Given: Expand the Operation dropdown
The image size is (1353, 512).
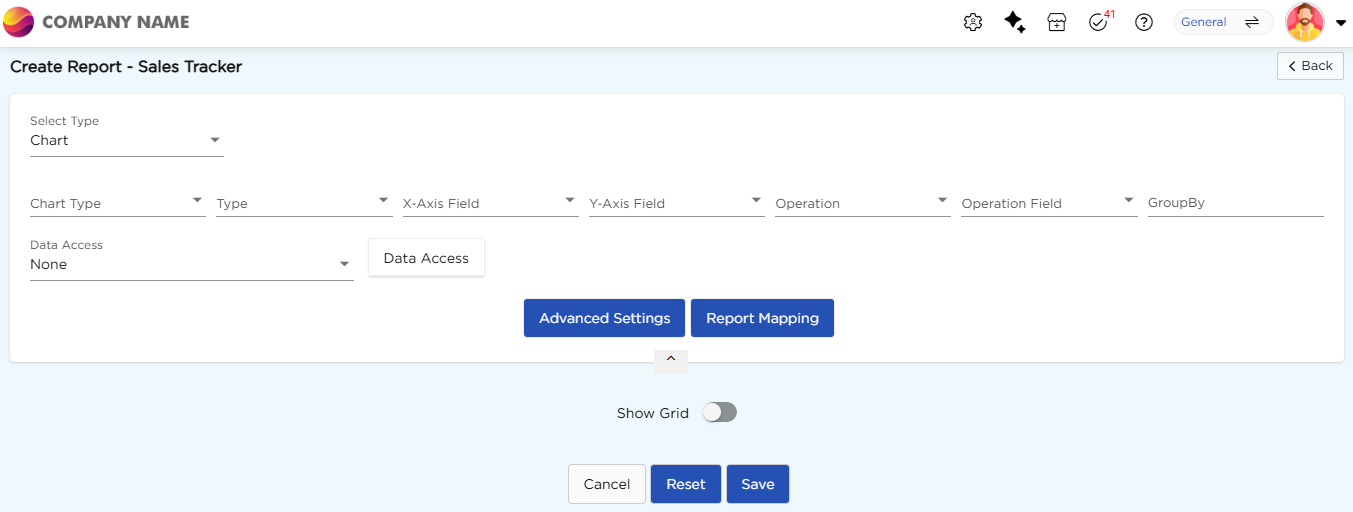Looking at the screenshot, I should (861, 203).
